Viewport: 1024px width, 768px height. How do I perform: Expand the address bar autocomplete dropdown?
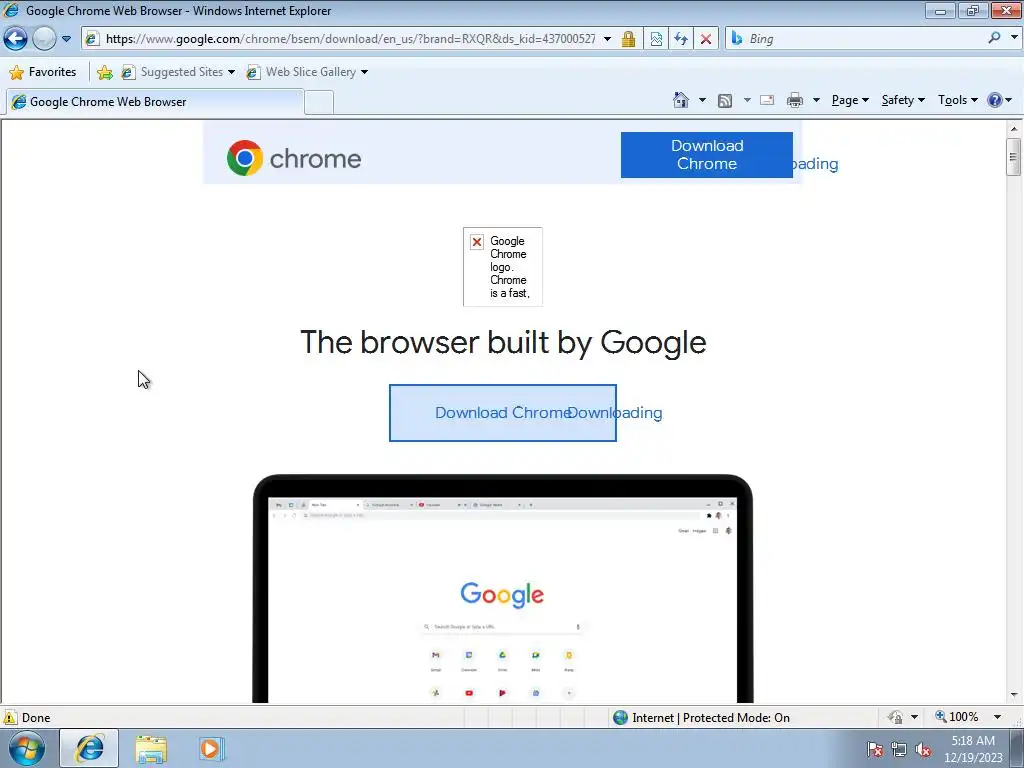click(x=607, y=39)
